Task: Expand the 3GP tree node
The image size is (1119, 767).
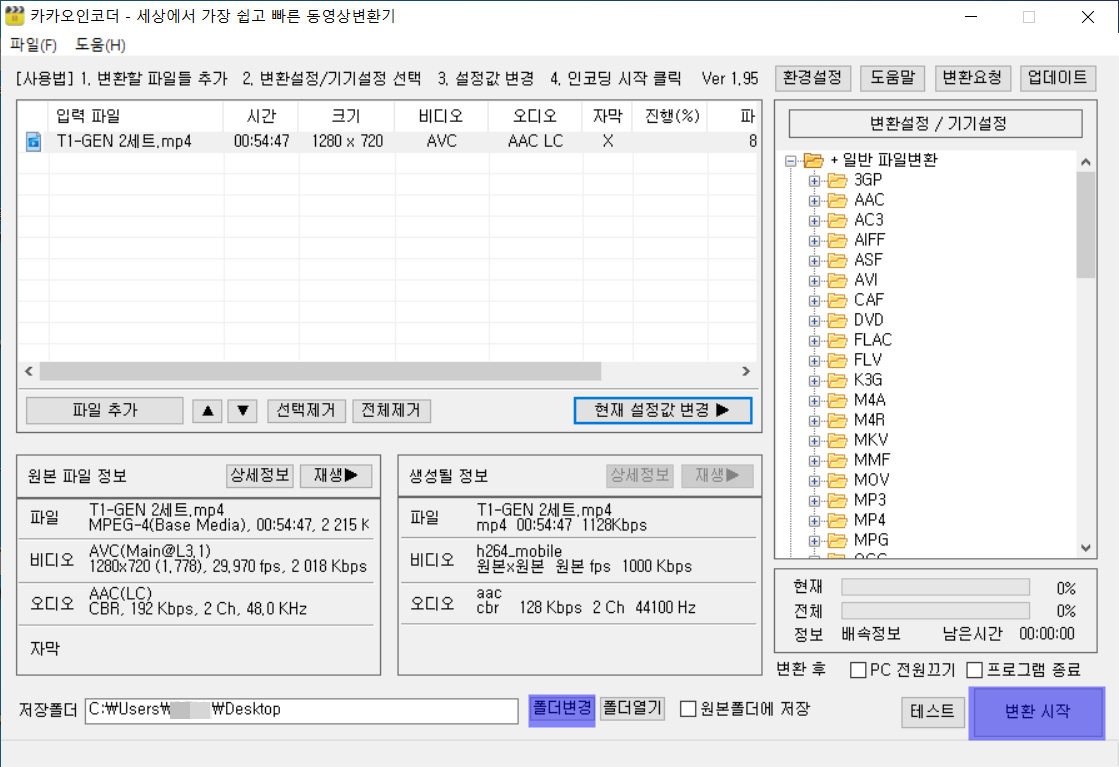Action: tap(814, 181)
